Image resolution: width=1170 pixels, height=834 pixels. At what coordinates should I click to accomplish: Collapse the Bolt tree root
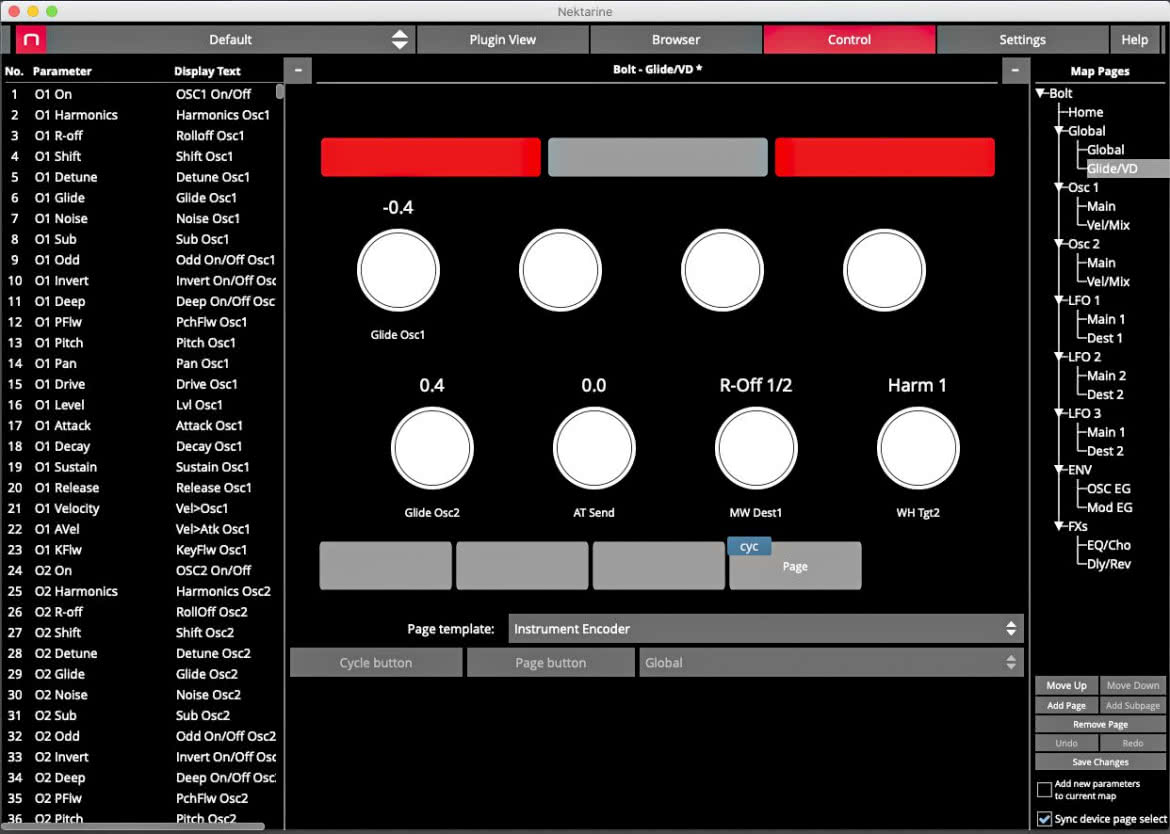tap(1041, 93)
